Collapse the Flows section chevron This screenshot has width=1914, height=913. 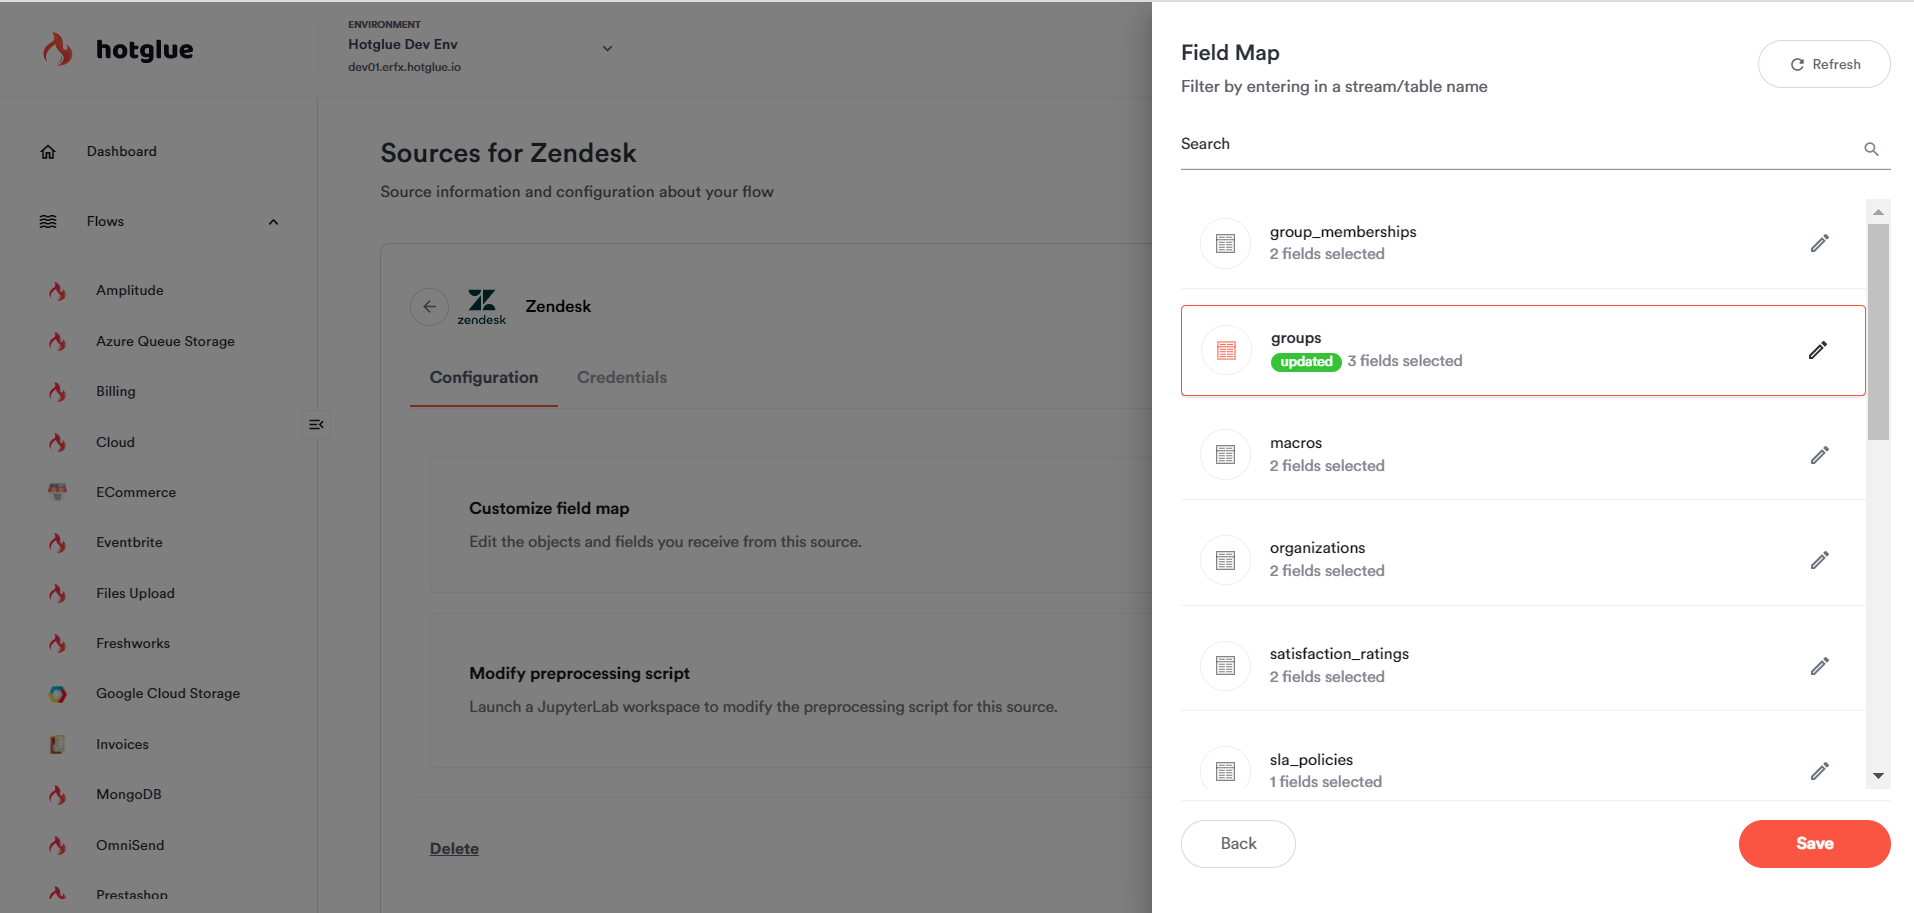pyautogui.click(x=273, y=222)
